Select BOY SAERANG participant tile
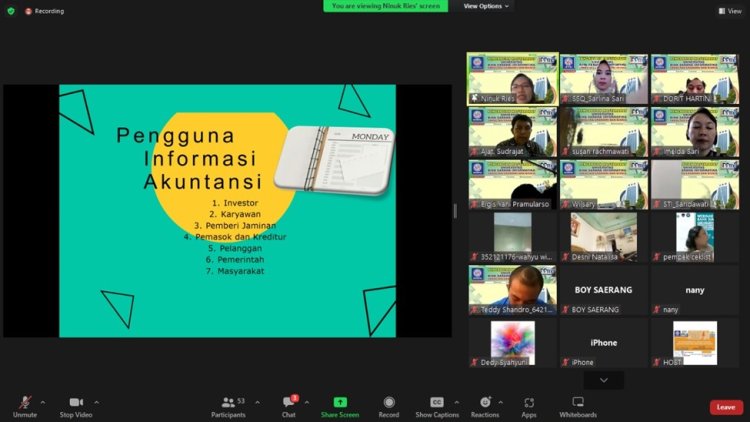Image resolution: width=750 pixels, height=422 pixels. click(604, 290)
